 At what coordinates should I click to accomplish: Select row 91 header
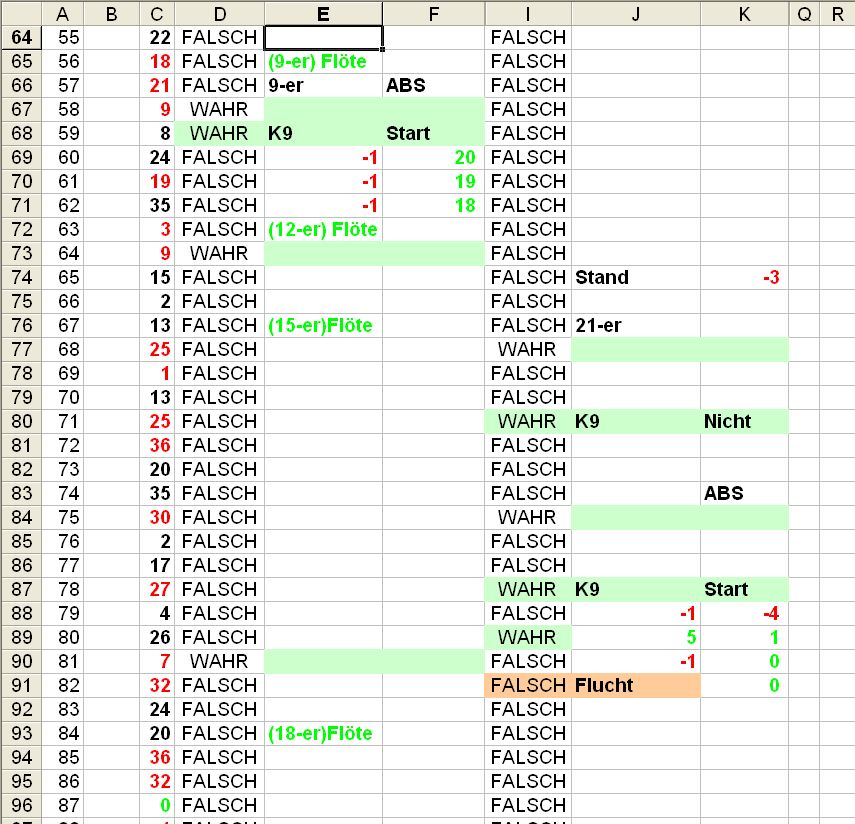(21, 685)
